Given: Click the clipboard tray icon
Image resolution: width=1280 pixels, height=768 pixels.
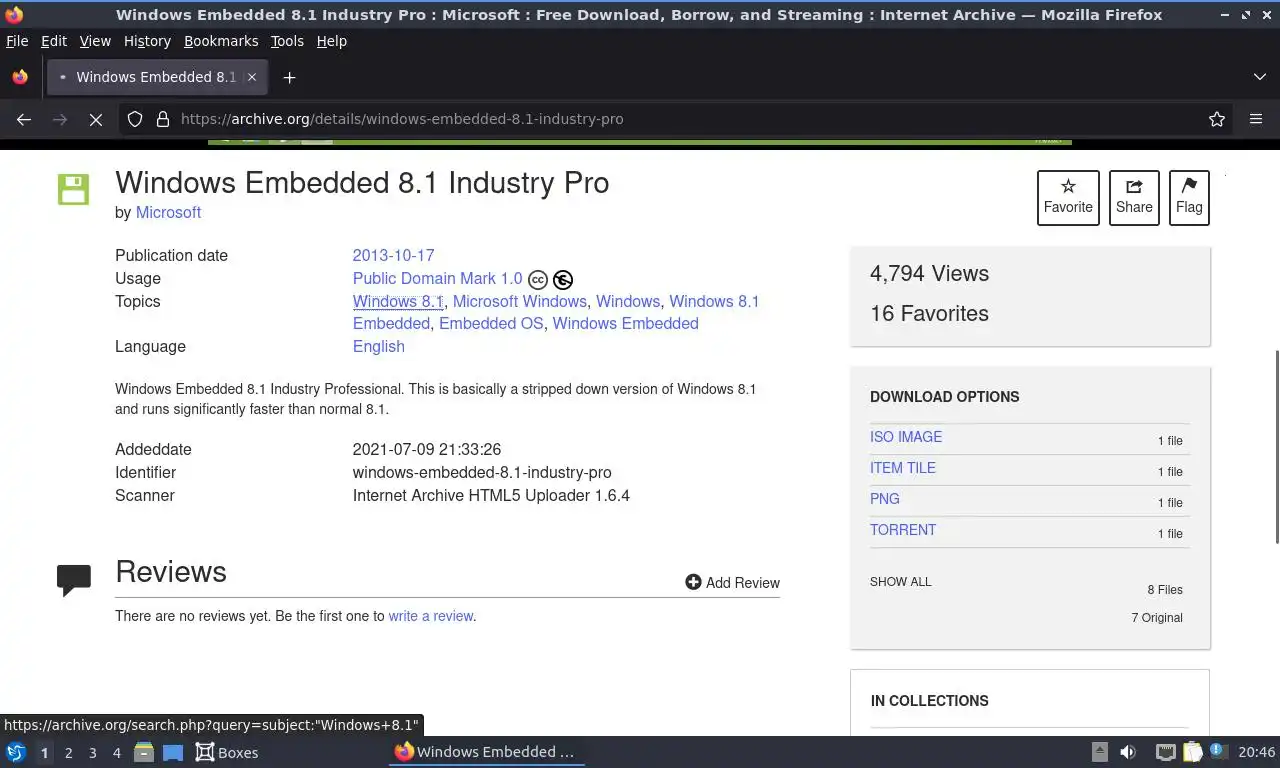Looking at the screenshot, I should click(1192, 752).
